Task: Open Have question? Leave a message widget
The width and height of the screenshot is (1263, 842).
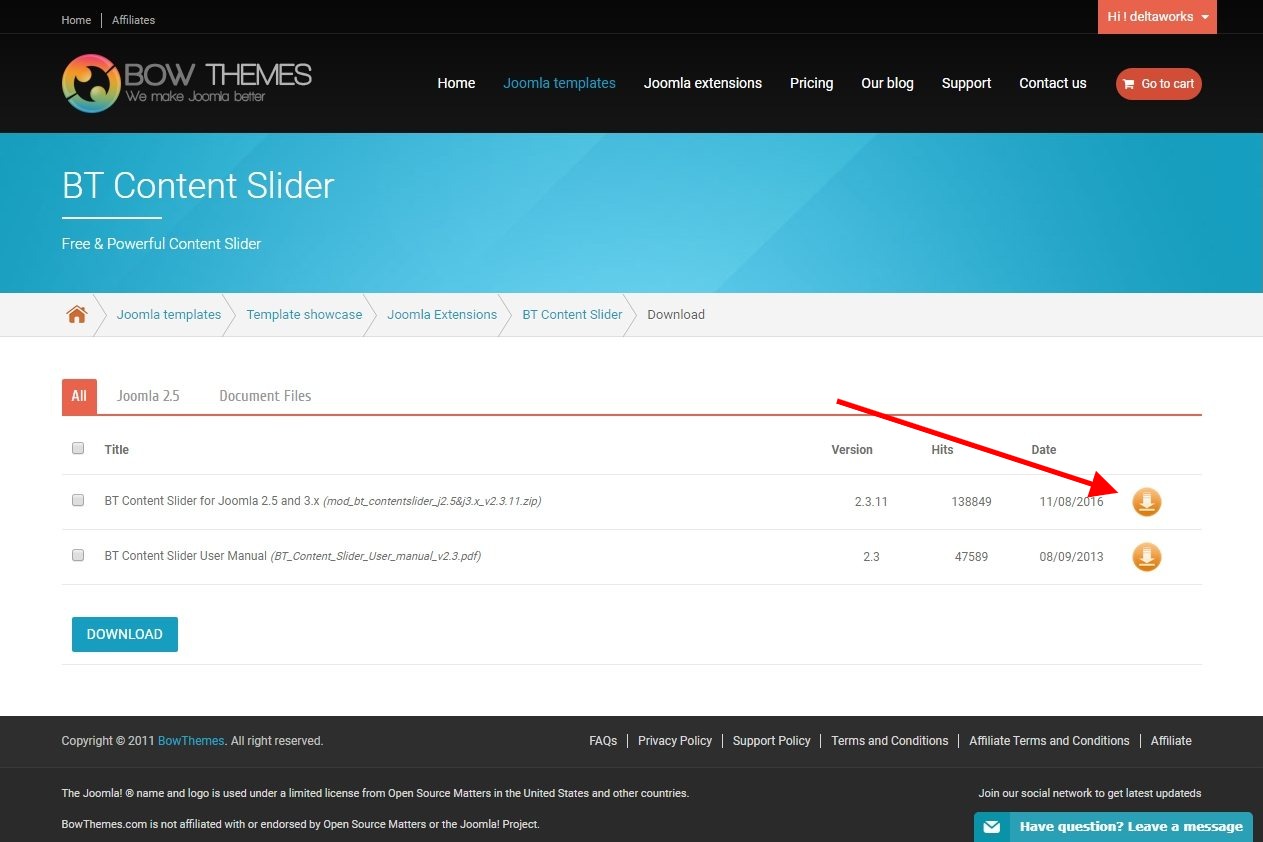Action: (1130, 827)
